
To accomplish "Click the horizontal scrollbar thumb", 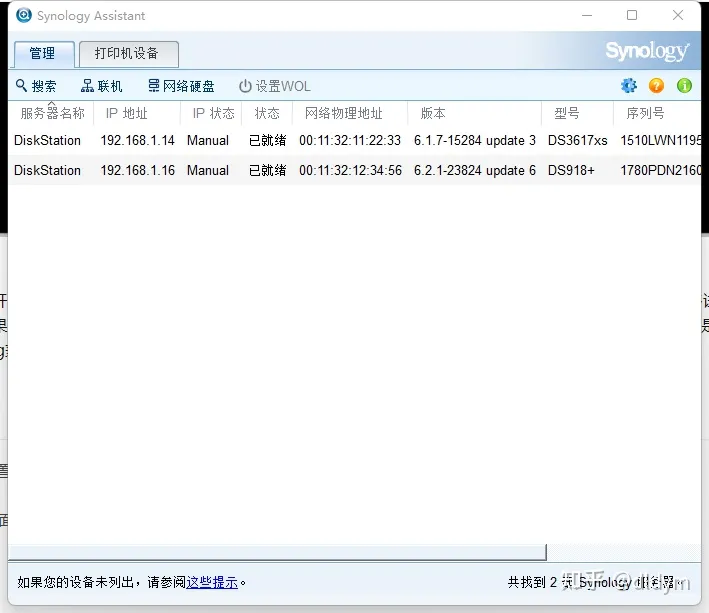I will (x=278, y=552).
